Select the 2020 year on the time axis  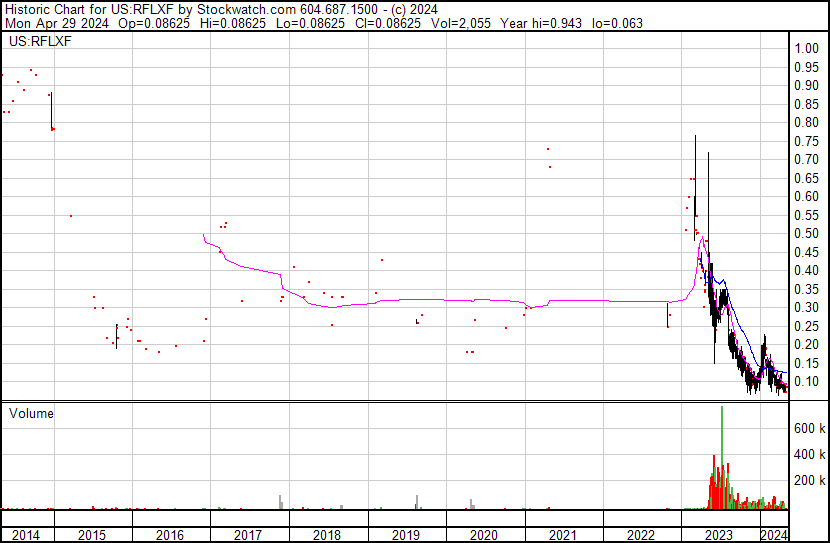coord(484,535)
